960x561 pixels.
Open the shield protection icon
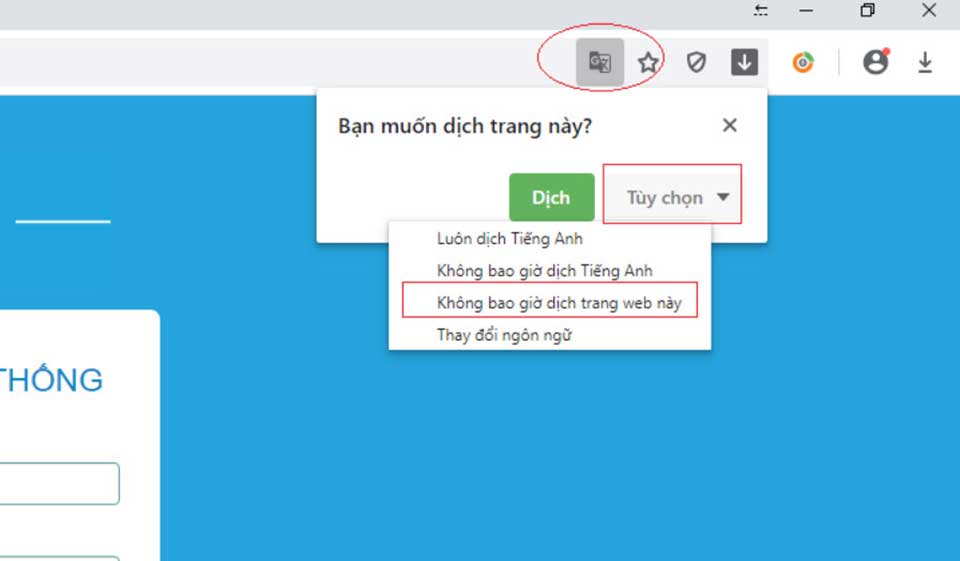point(696,62)
